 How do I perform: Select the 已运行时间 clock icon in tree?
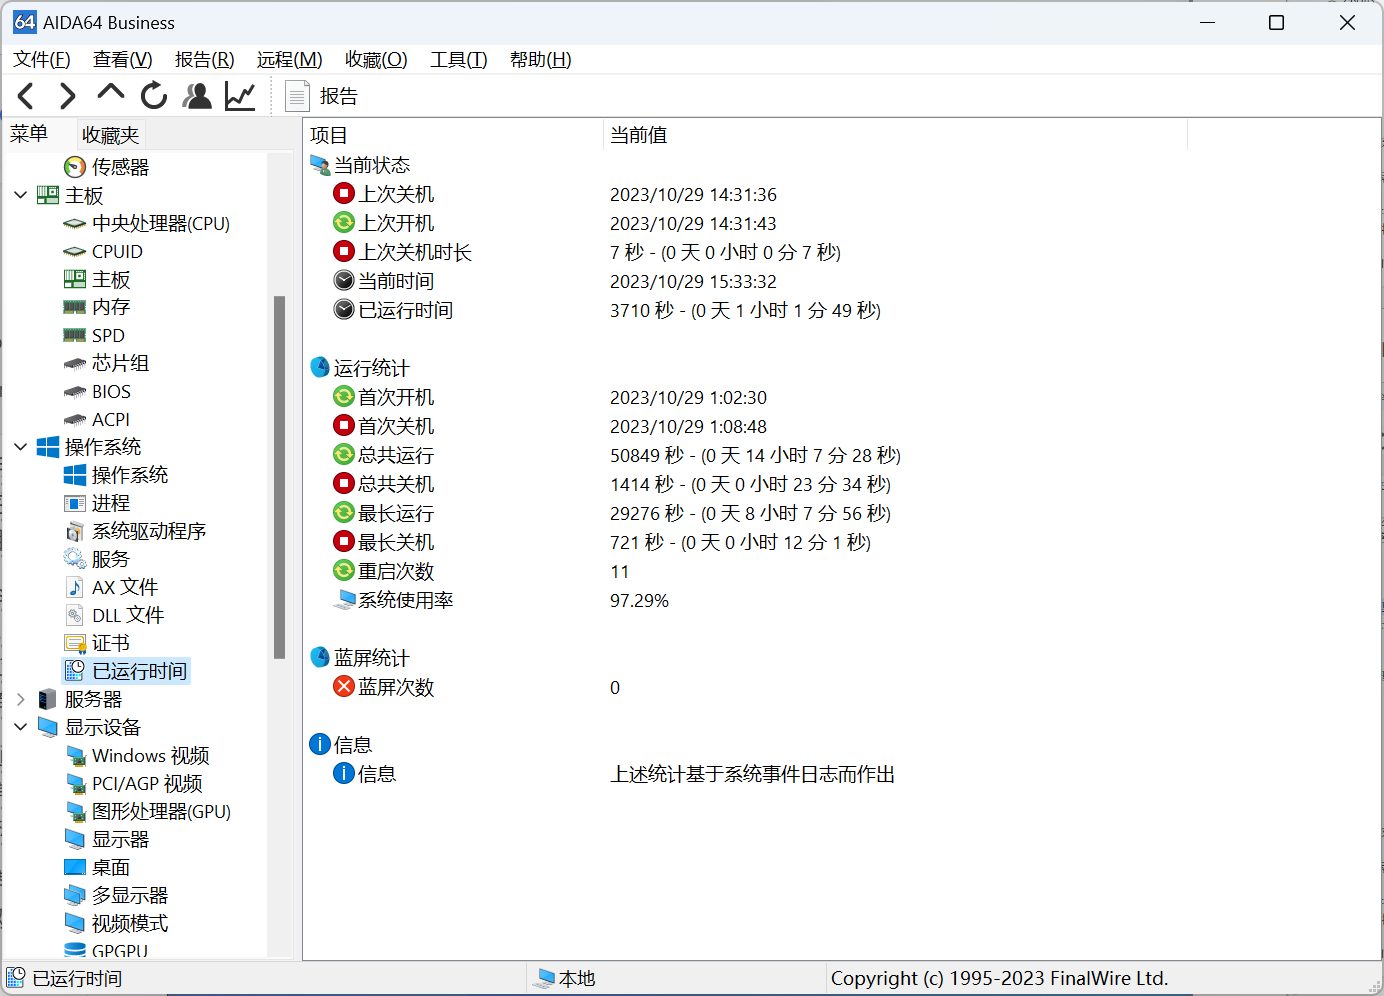tap(75, 671)
